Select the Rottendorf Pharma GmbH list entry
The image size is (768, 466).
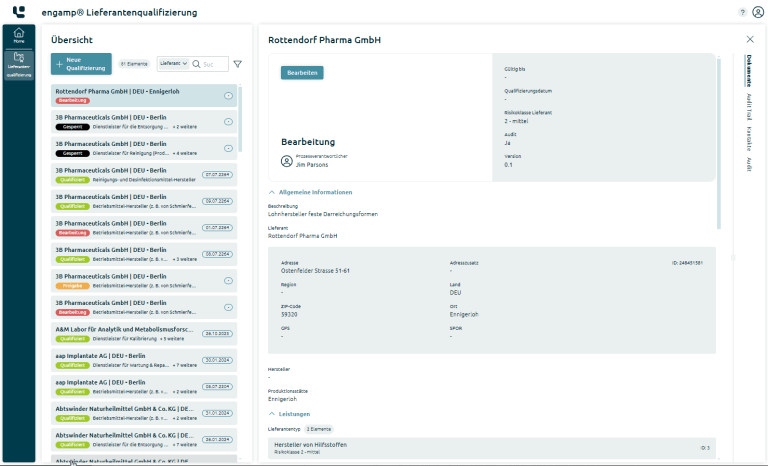144,96
